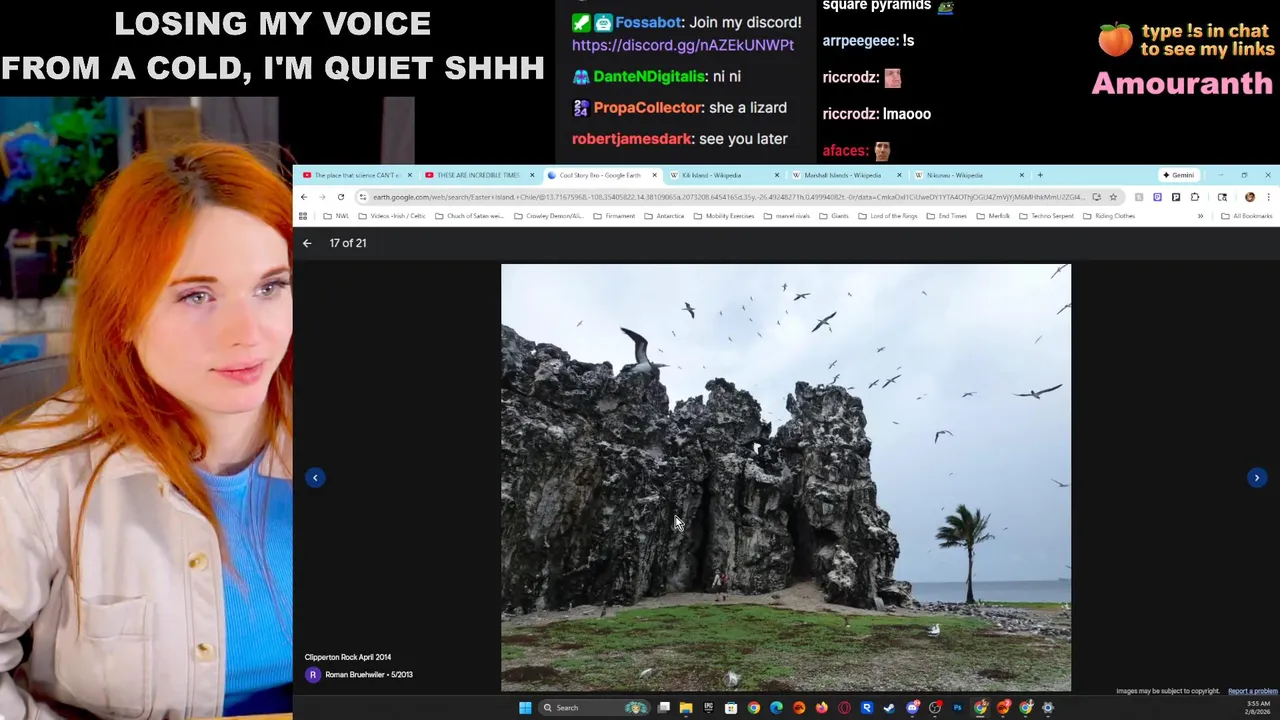1280x720 pixels.
Task: Toggle the bookmark star in the address bar
Action: [1113, 197]
